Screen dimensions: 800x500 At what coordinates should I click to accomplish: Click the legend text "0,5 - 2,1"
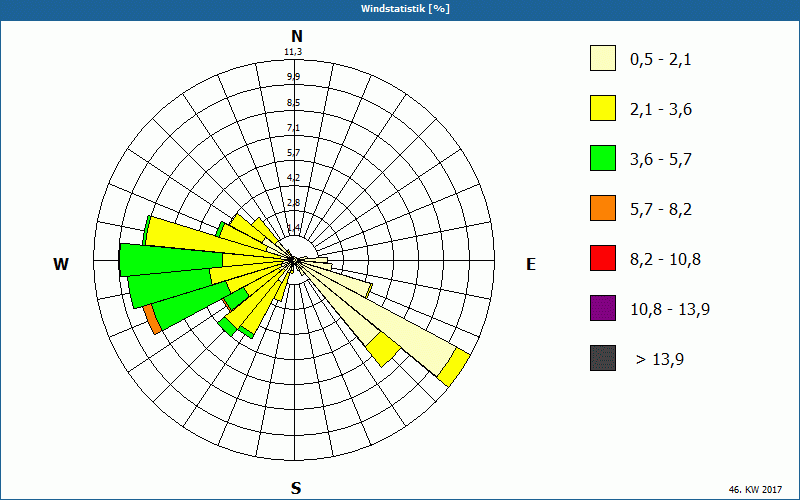coord(661,60)
